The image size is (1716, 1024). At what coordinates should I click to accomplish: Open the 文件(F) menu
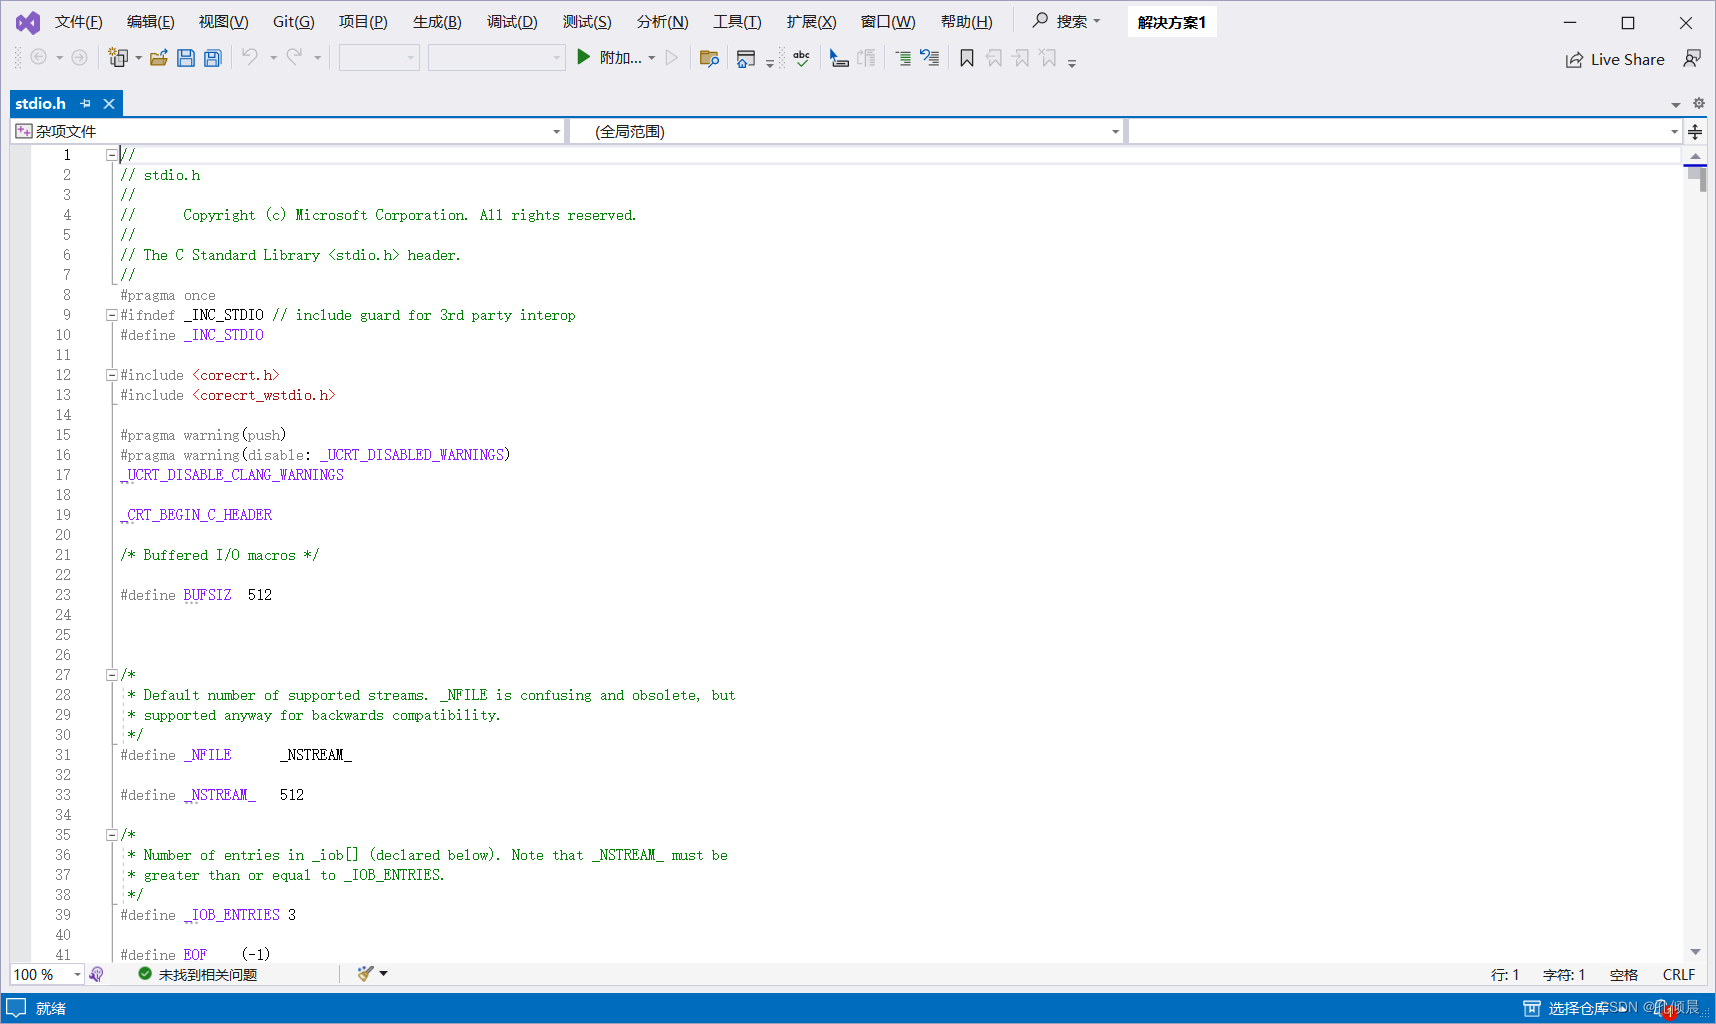pos(78,22)
